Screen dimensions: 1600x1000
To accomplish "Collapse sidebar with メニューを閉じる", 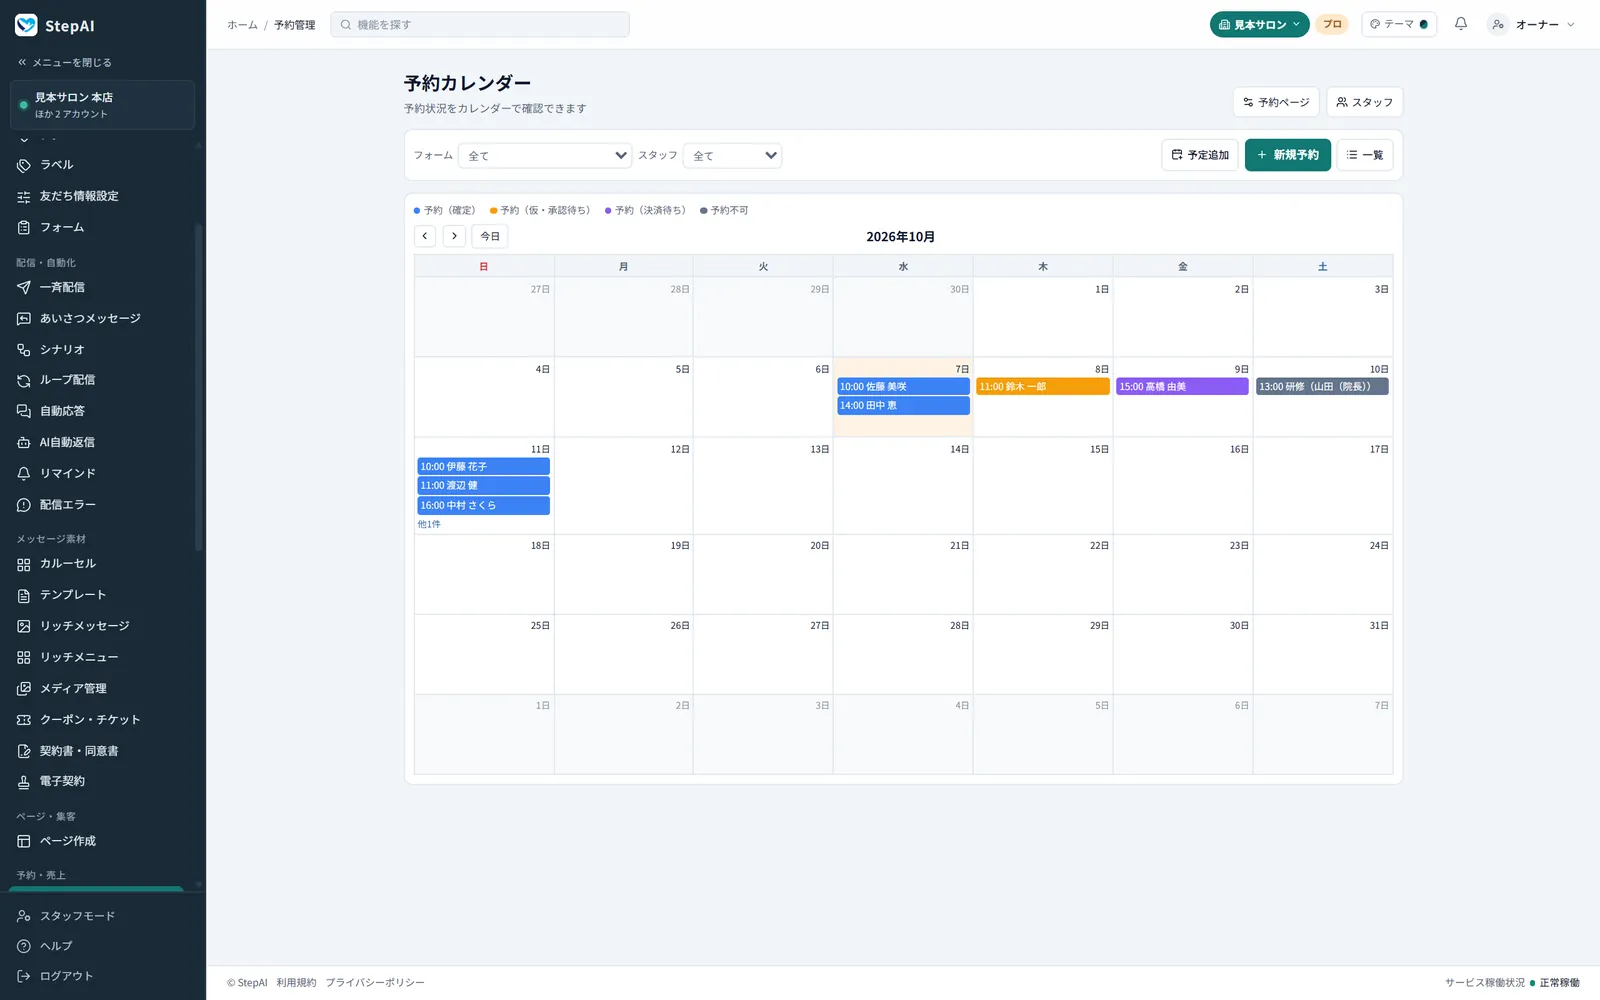I will [x=65, y=62].
